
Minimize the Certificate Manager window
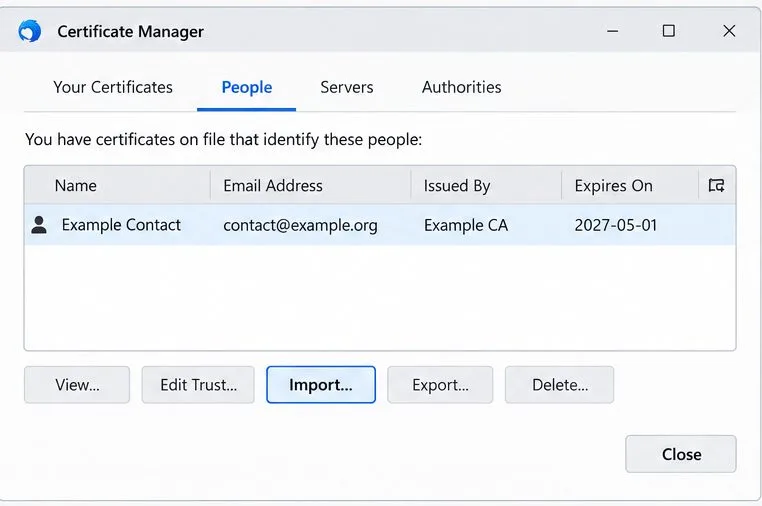coord(612,31)
